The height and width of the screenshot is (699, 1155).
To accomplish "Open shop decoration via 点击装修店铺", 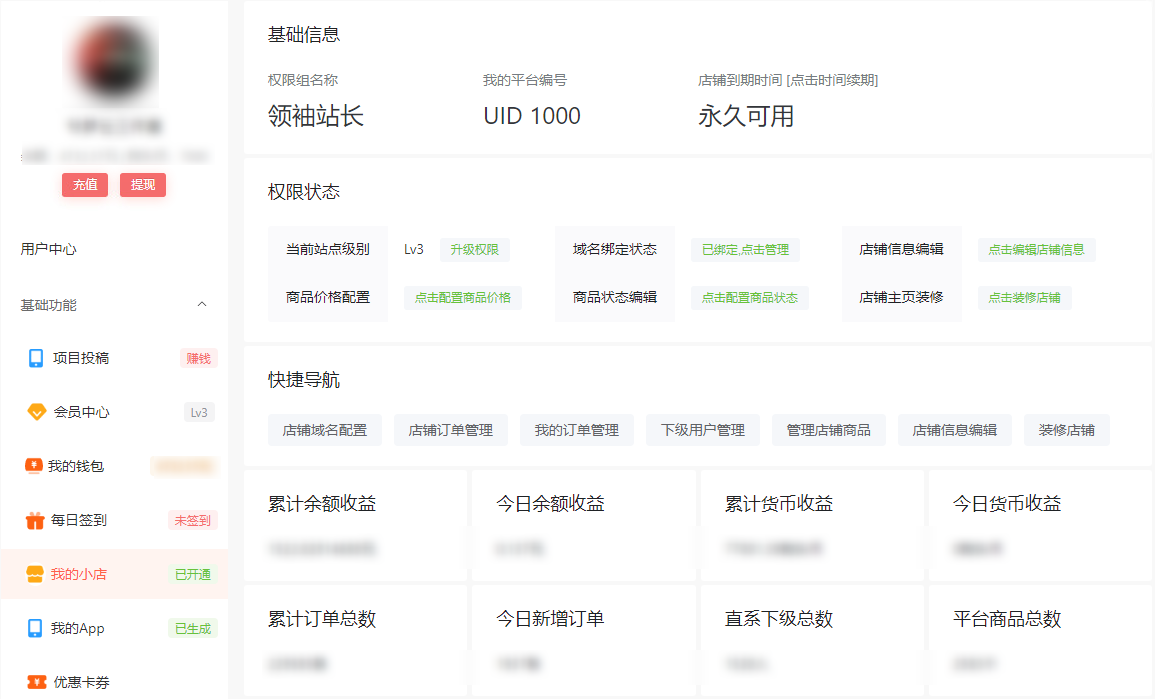I will pos(1024,297).
